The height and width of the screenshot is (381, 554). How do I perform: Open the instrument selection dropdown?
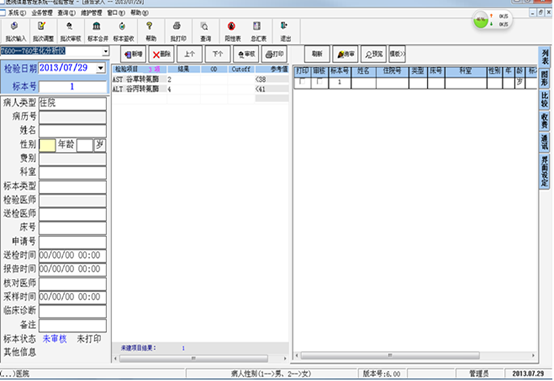point(106,51)
